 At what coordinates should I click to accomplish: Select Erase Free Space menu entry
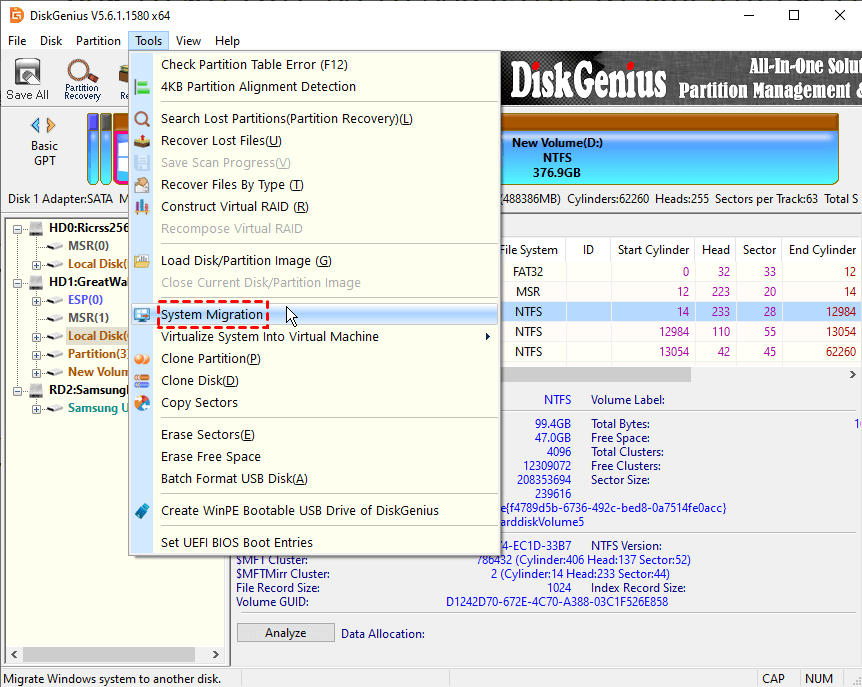314,457
